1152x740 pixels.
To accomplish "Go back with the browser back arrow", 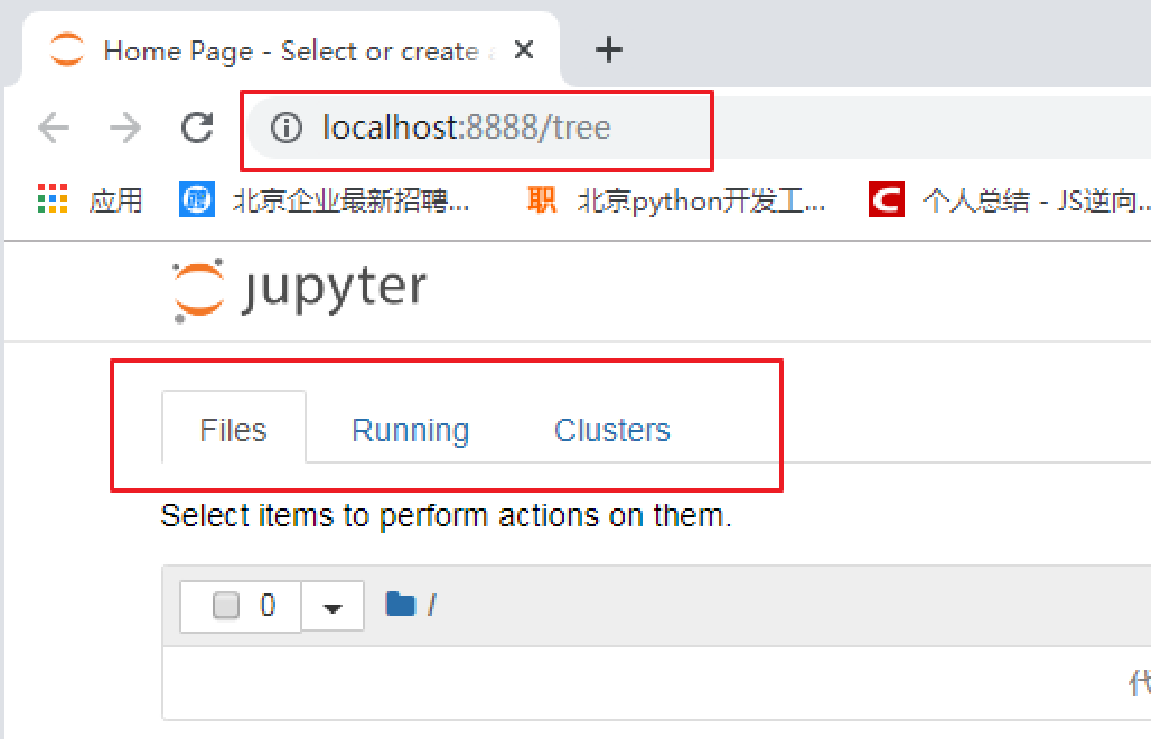I will 54,128.
